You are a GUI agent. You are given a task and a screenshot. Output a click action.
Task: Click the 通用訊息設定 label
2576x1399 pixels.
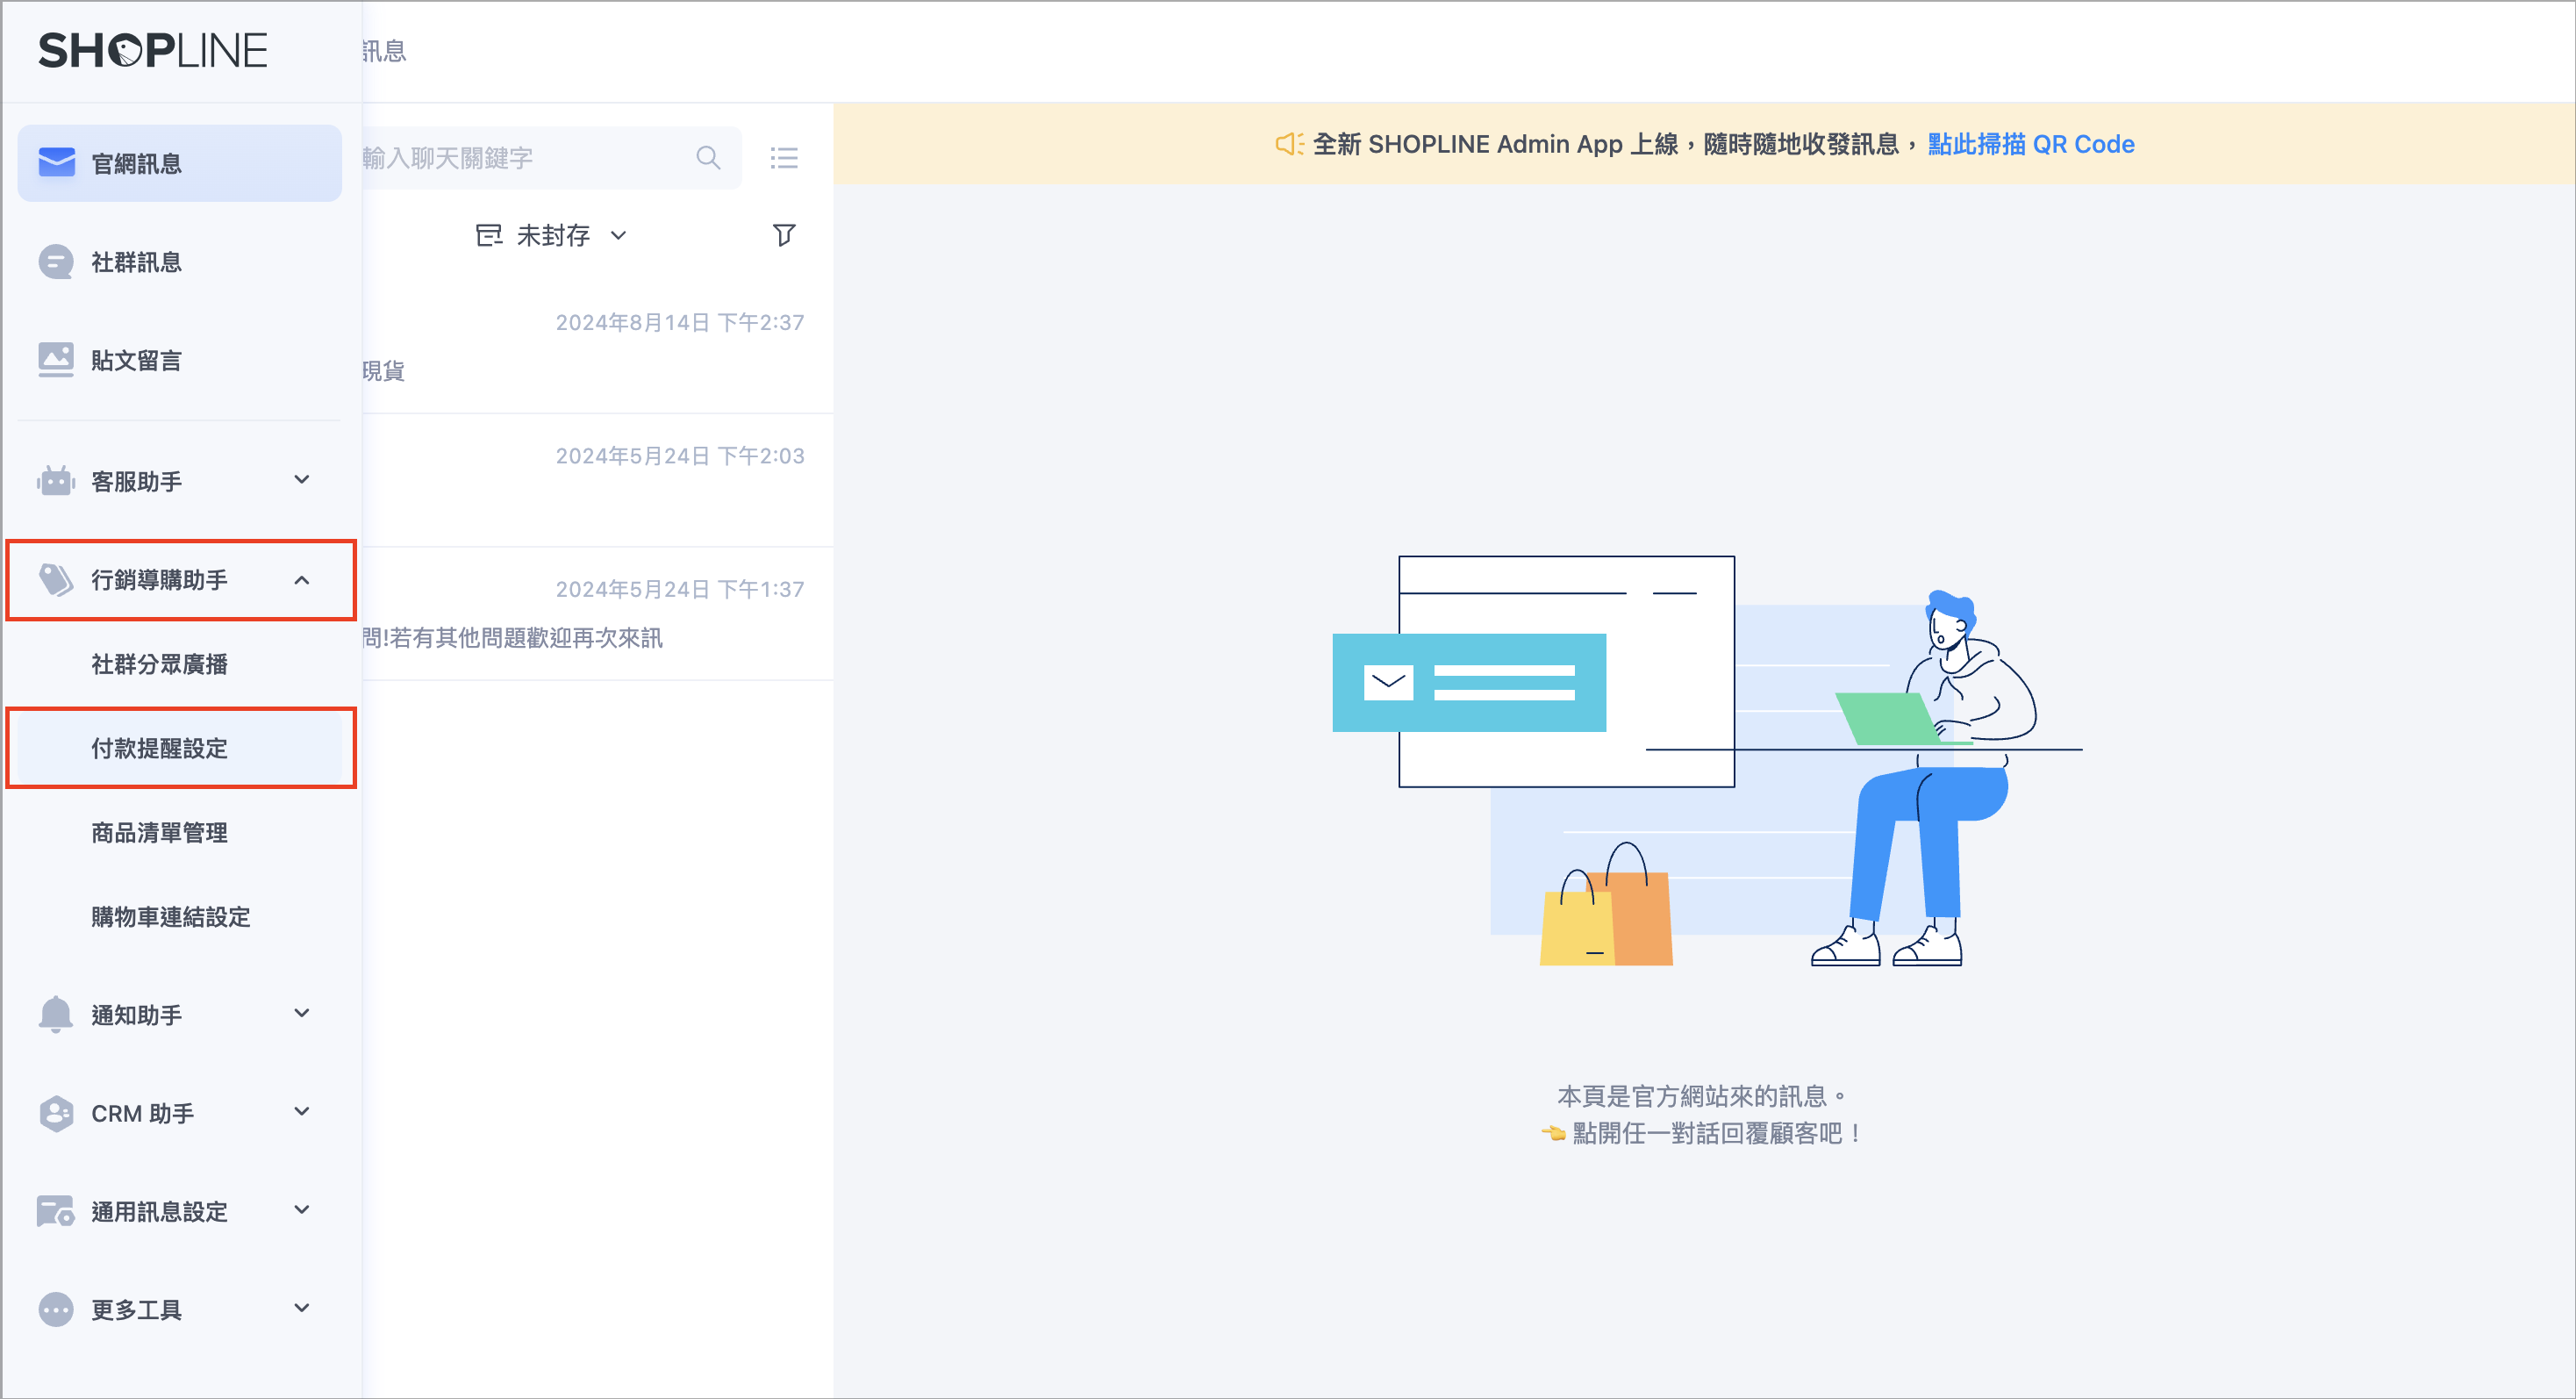click(x=160, y=1211)
